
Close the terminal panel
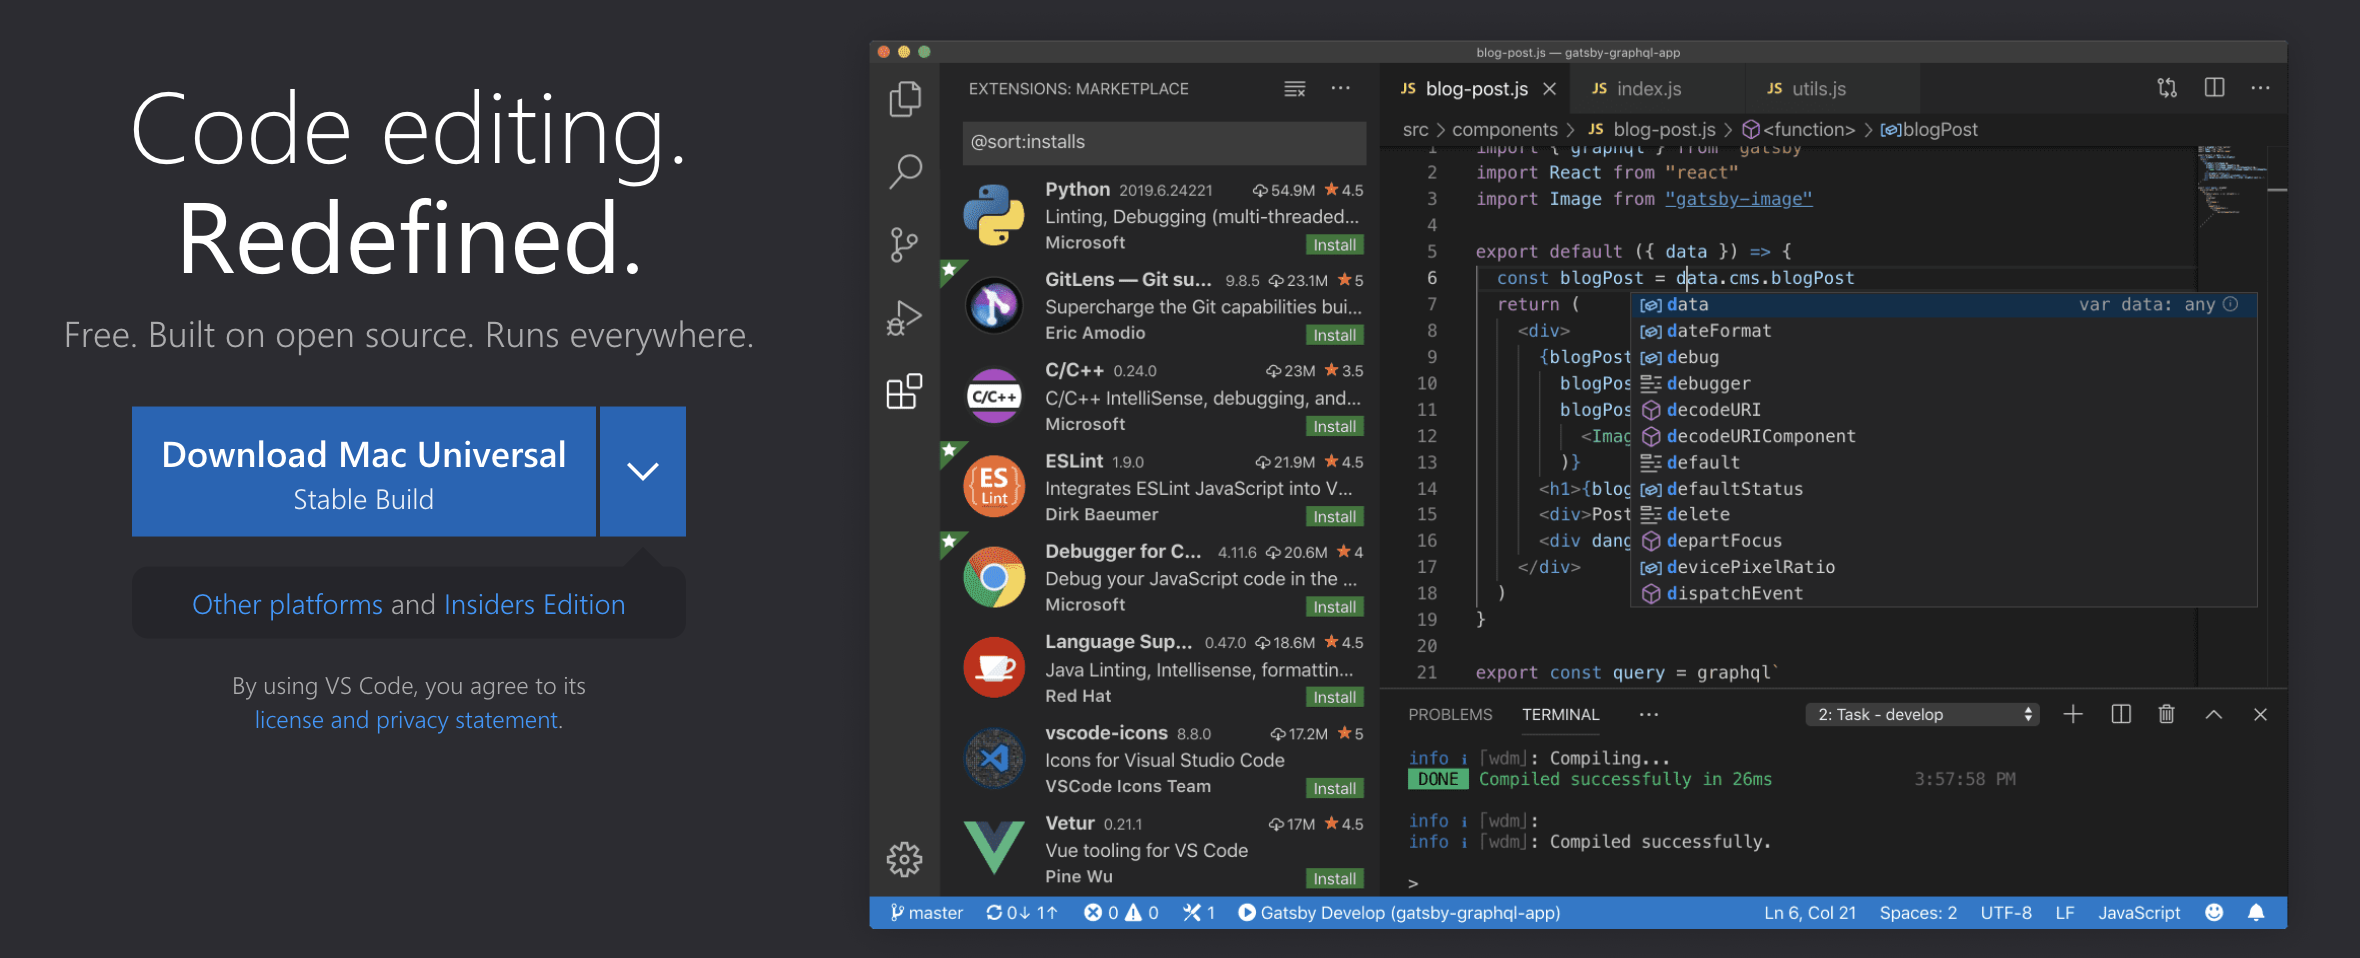click(2260, 714)
